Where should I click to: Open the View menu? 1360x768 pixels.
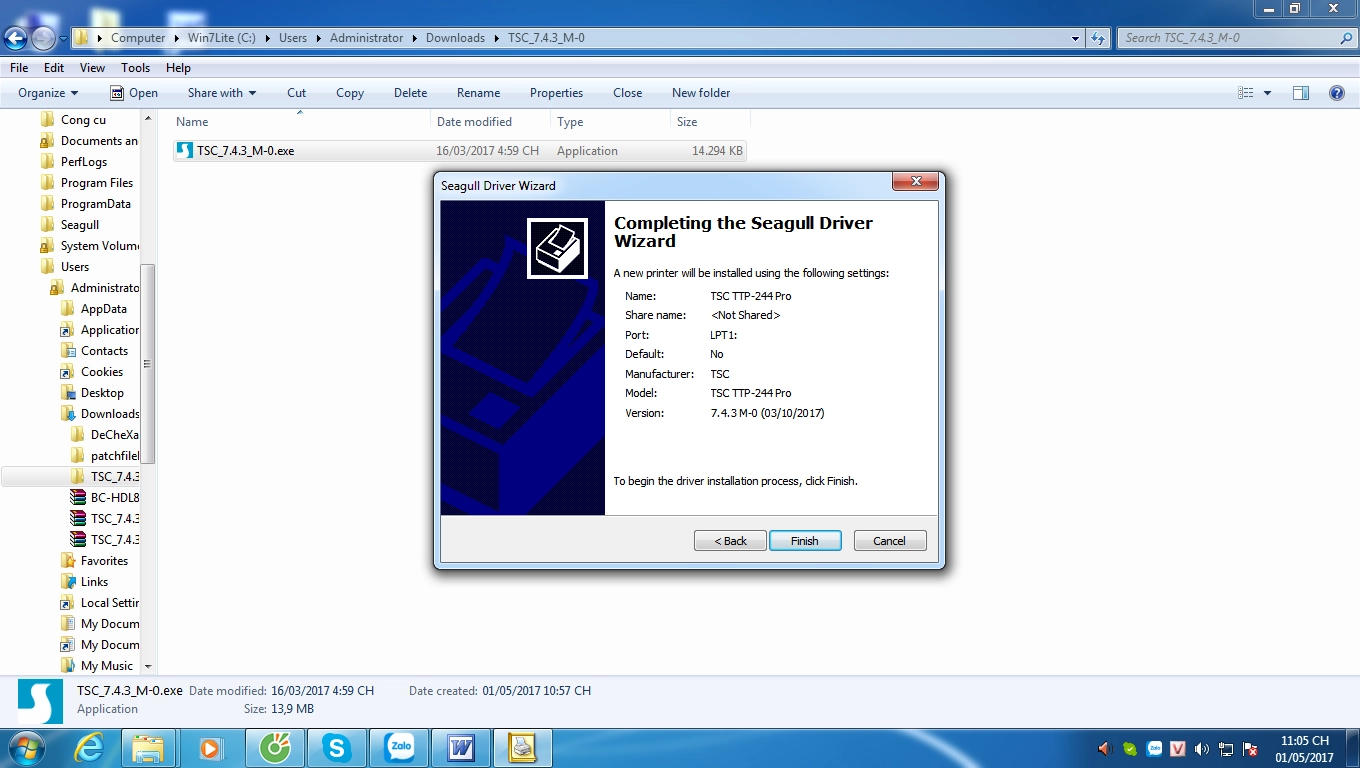[92, 68]
